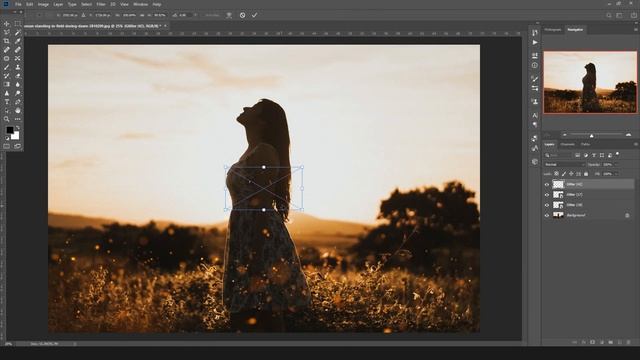Open the Clone Source panel icon
The image size is (640, 360).
[535, 101]
